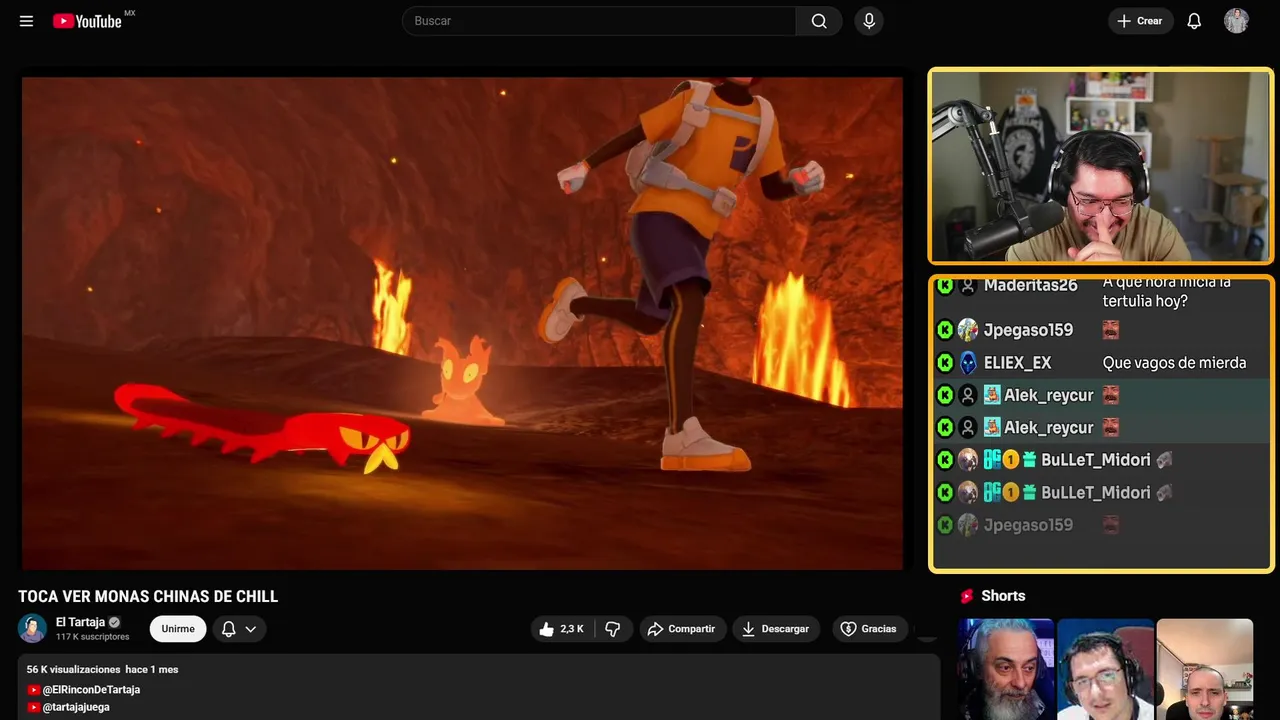Click the Descargar download button
Screen dimensions: 1280x720
[776, 629]
